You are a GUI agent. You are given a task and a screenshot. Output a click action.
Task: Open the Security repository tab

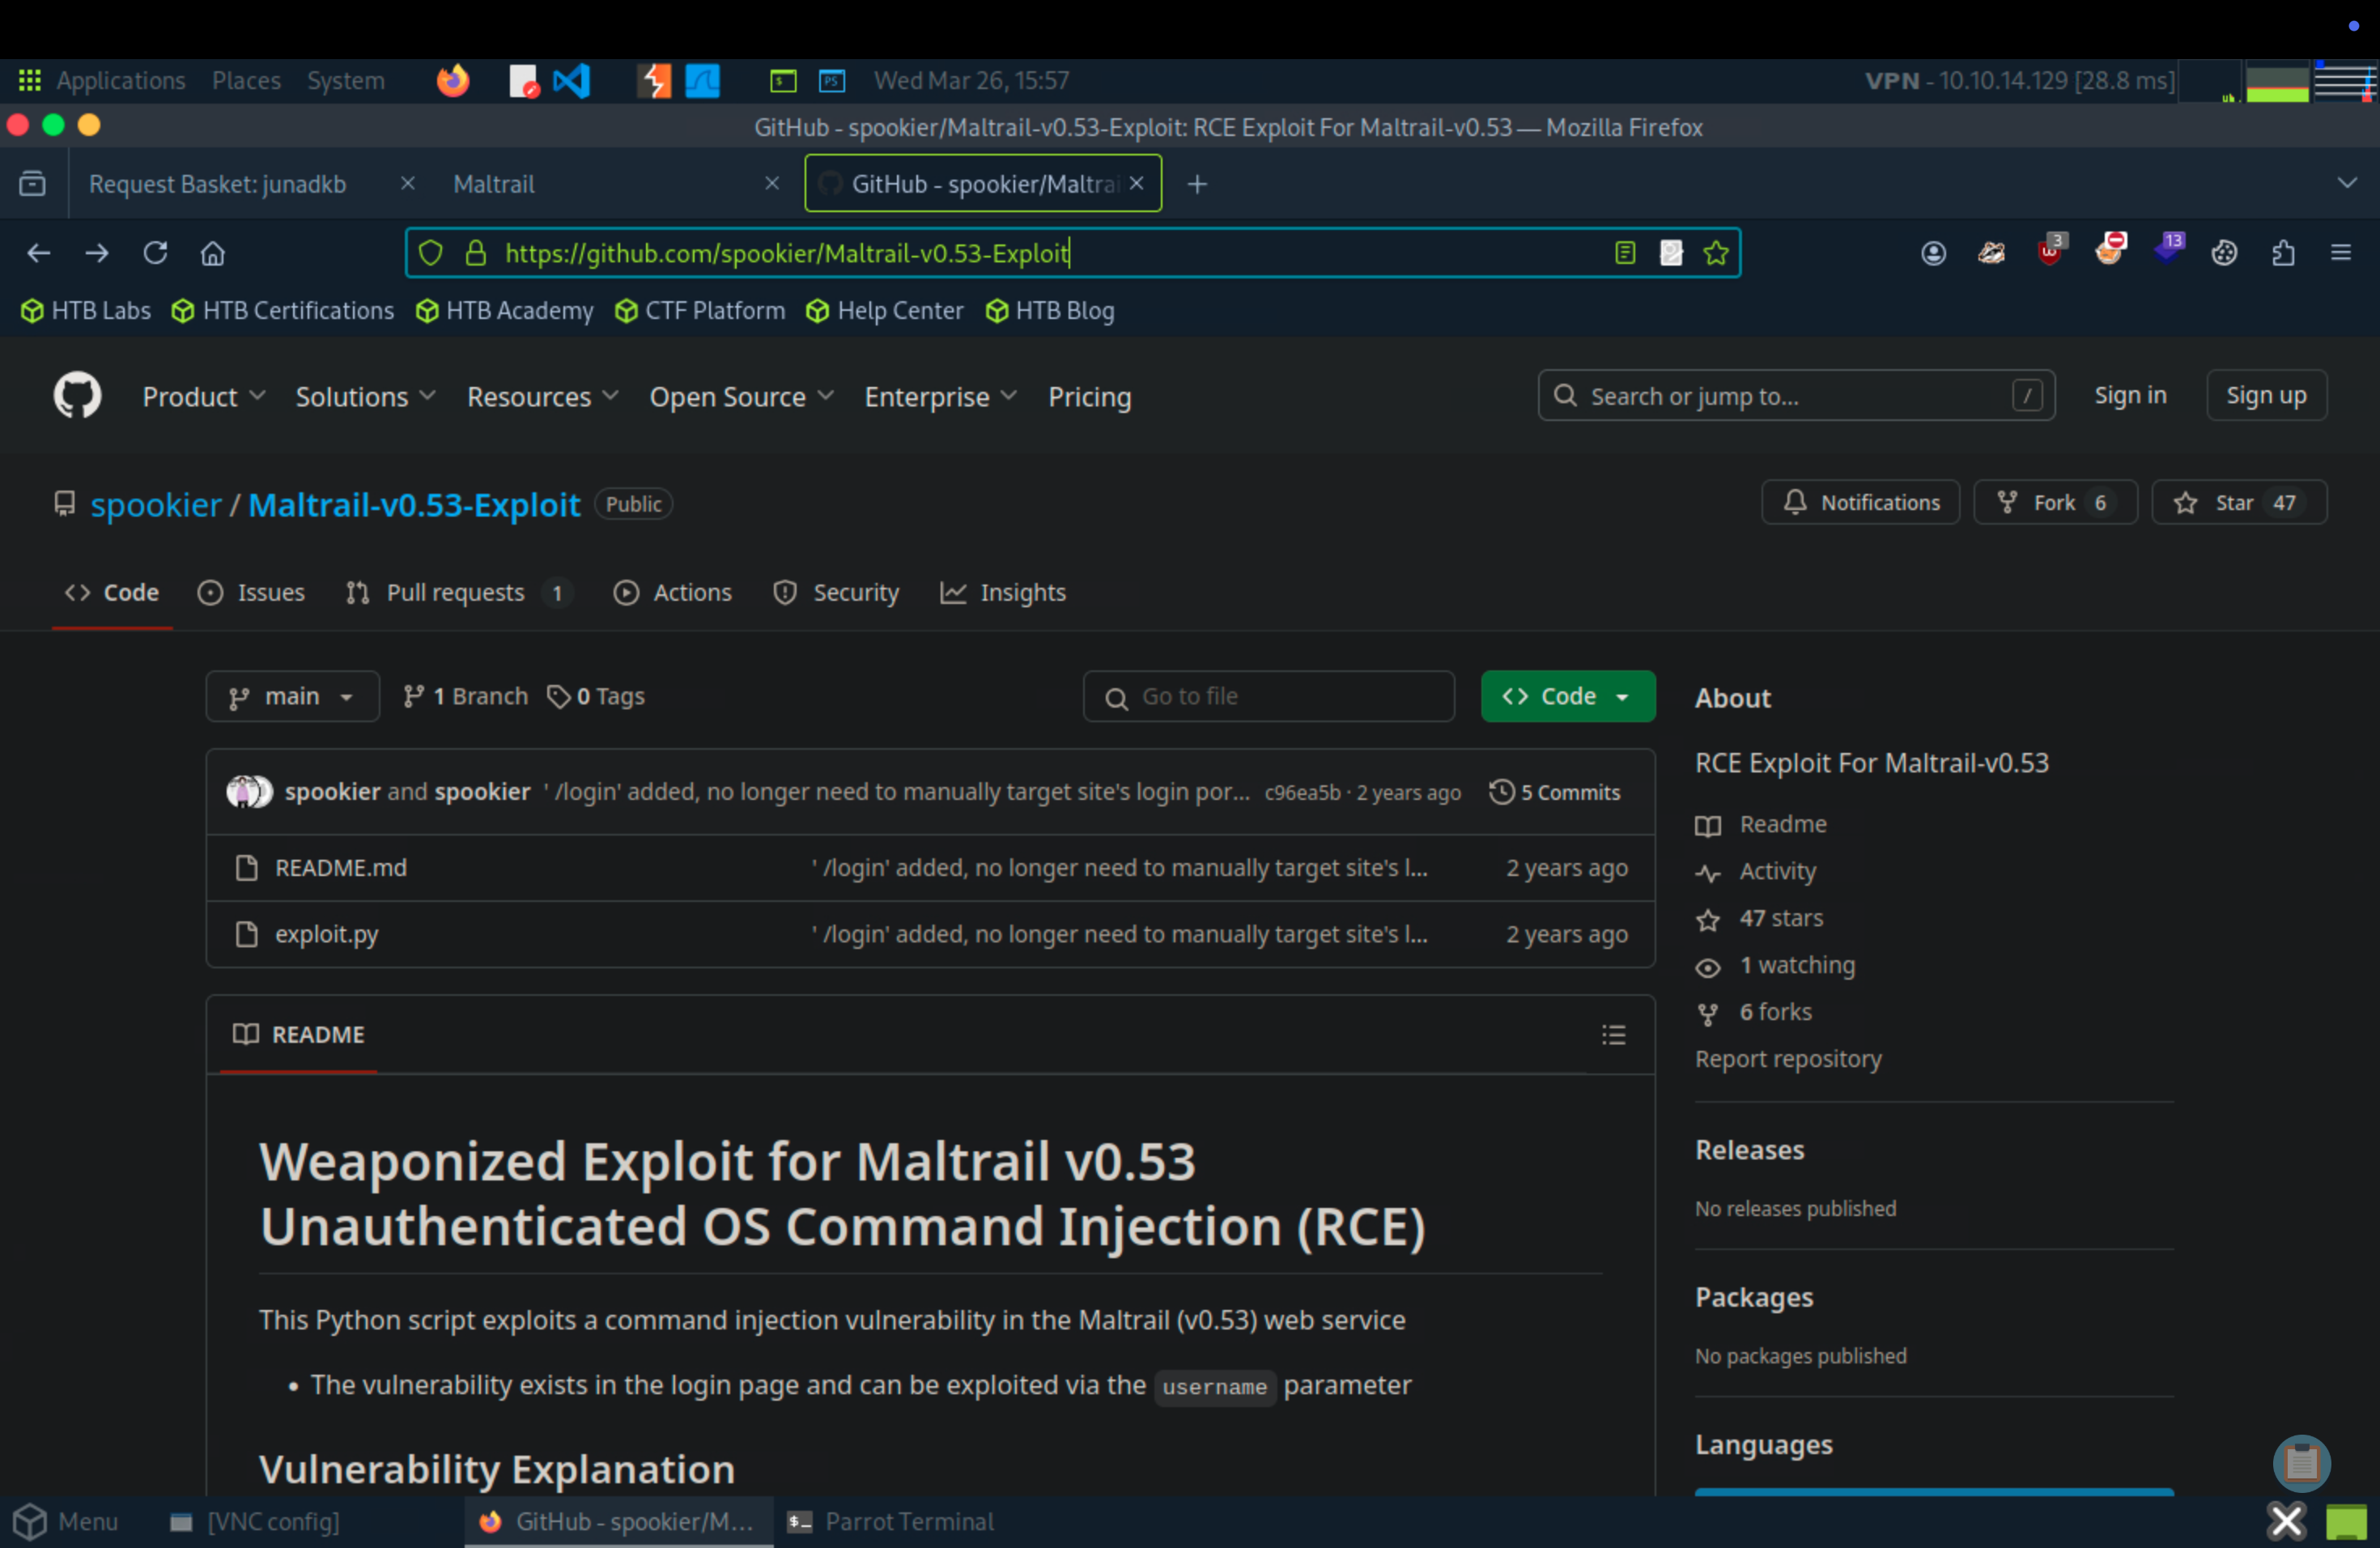[836, 593]
